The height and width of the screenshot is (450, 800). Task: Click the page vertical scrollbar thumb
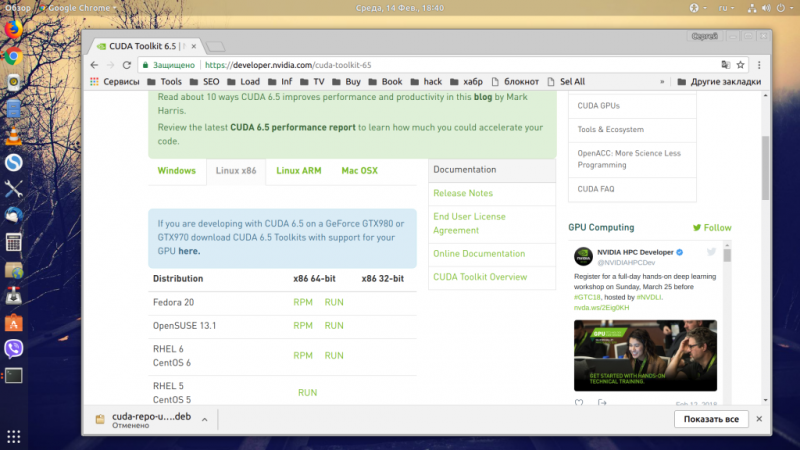(765, 168)
